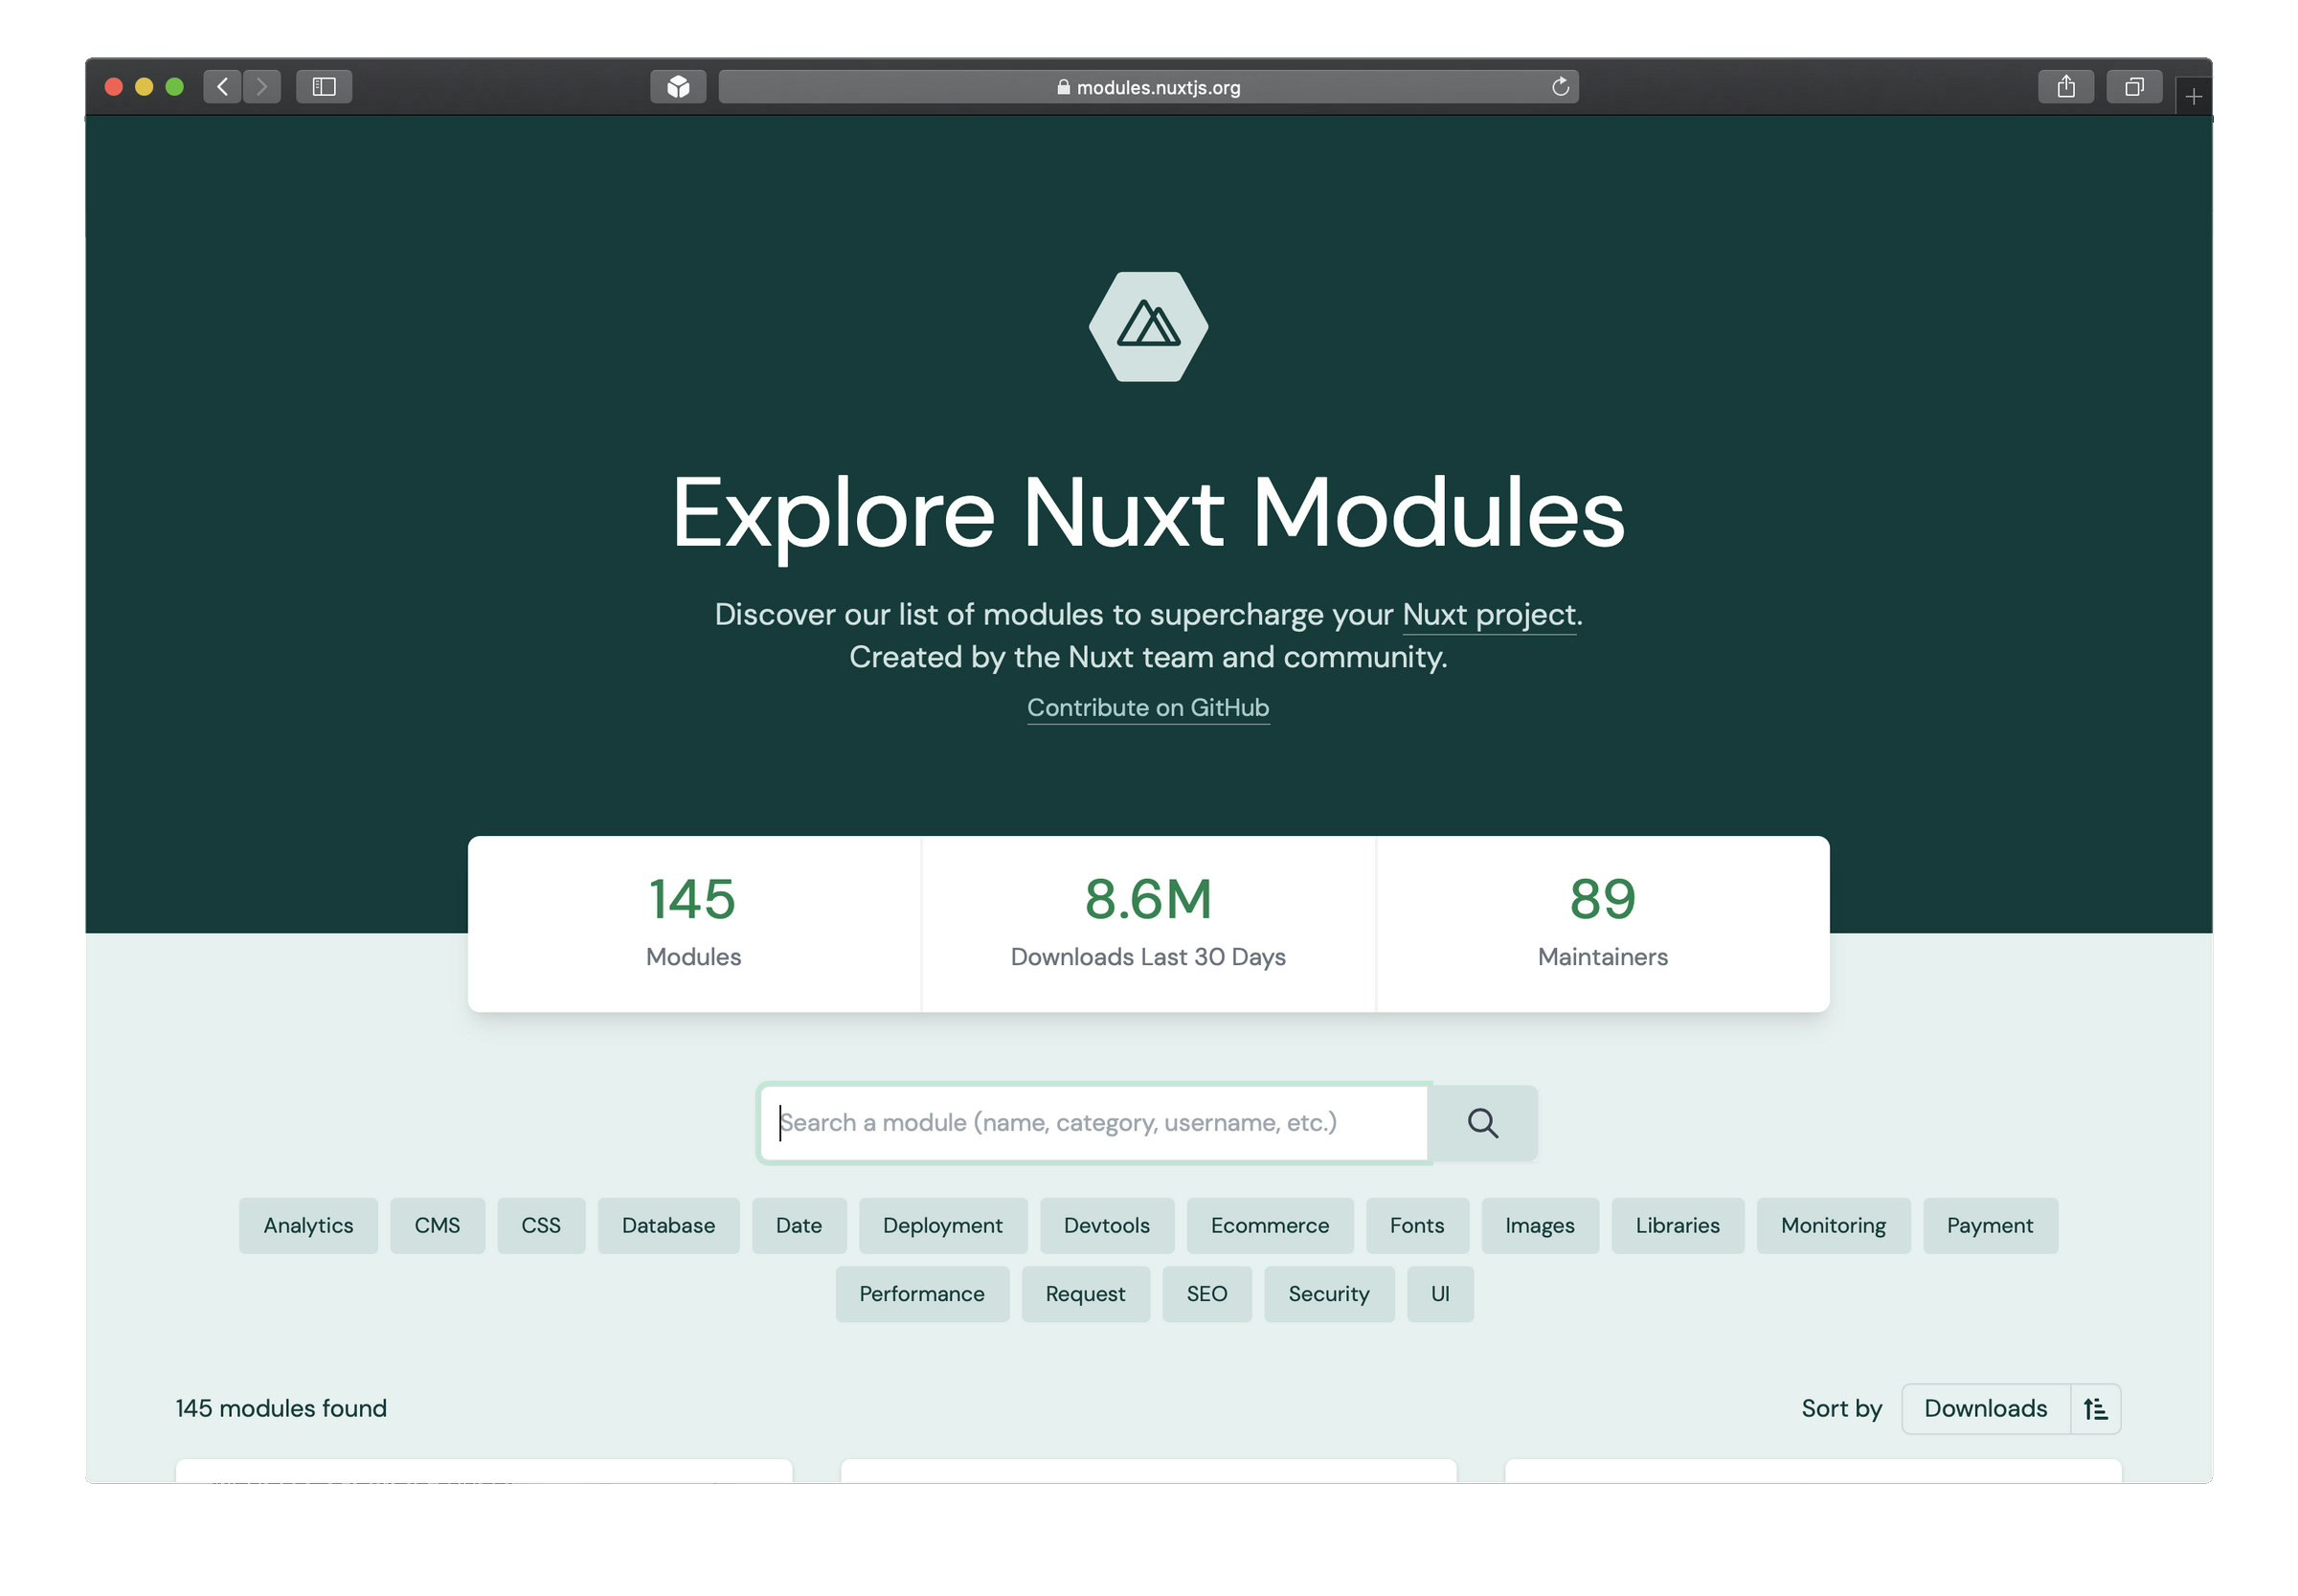The width and height of the screenshot is (2298, 1596).
Task: Click into the module search field
Action: pos(1092,1123)
